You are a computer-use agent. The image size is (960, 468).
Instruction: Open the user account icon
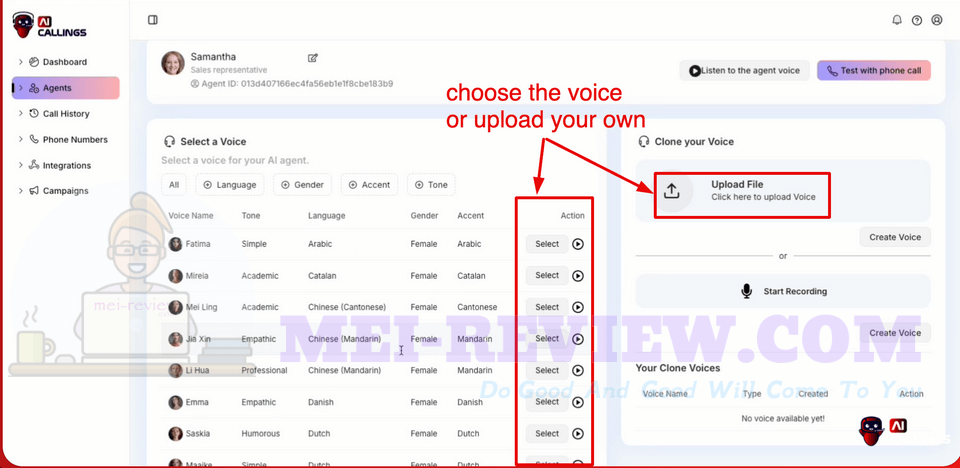click(937, 20)
